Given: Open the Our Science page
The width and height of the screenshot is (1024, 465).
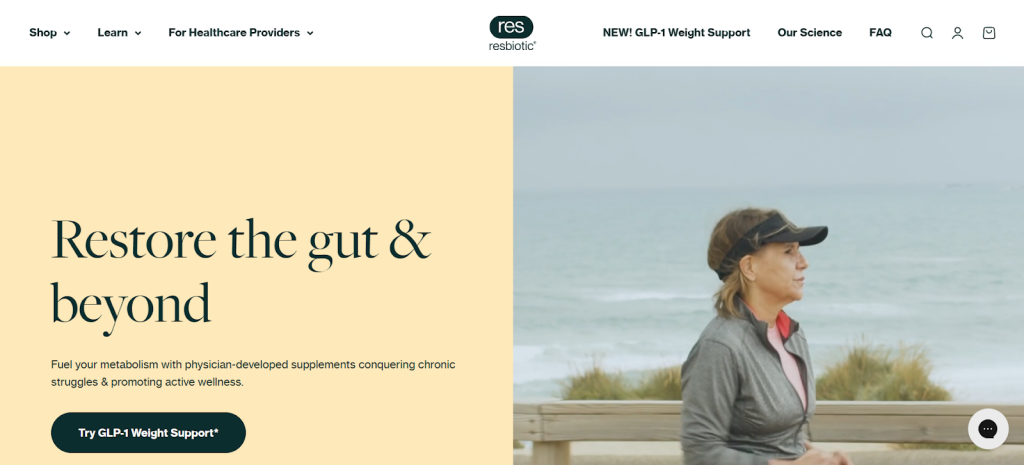Looking at the screenshot, I should (810, 33).
